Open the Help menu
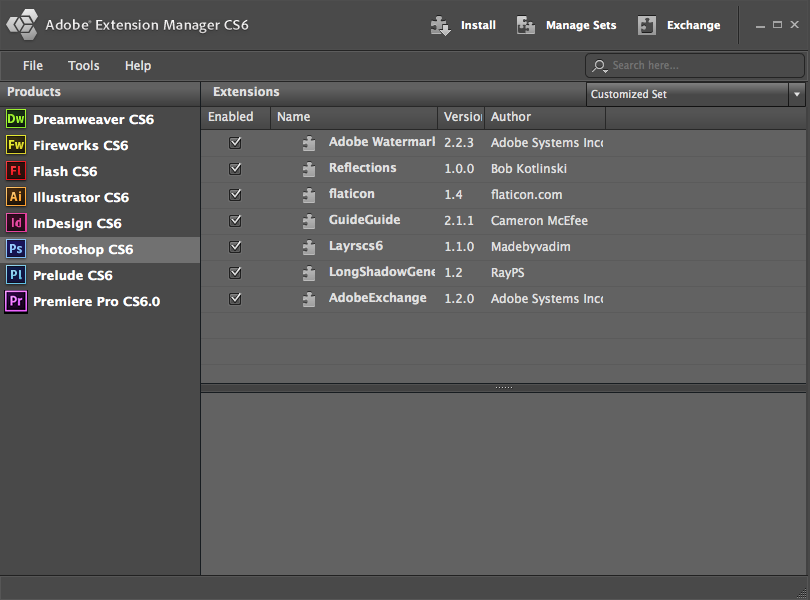The width and height of the screenshot is (810, 600). (x=138, y=66)
